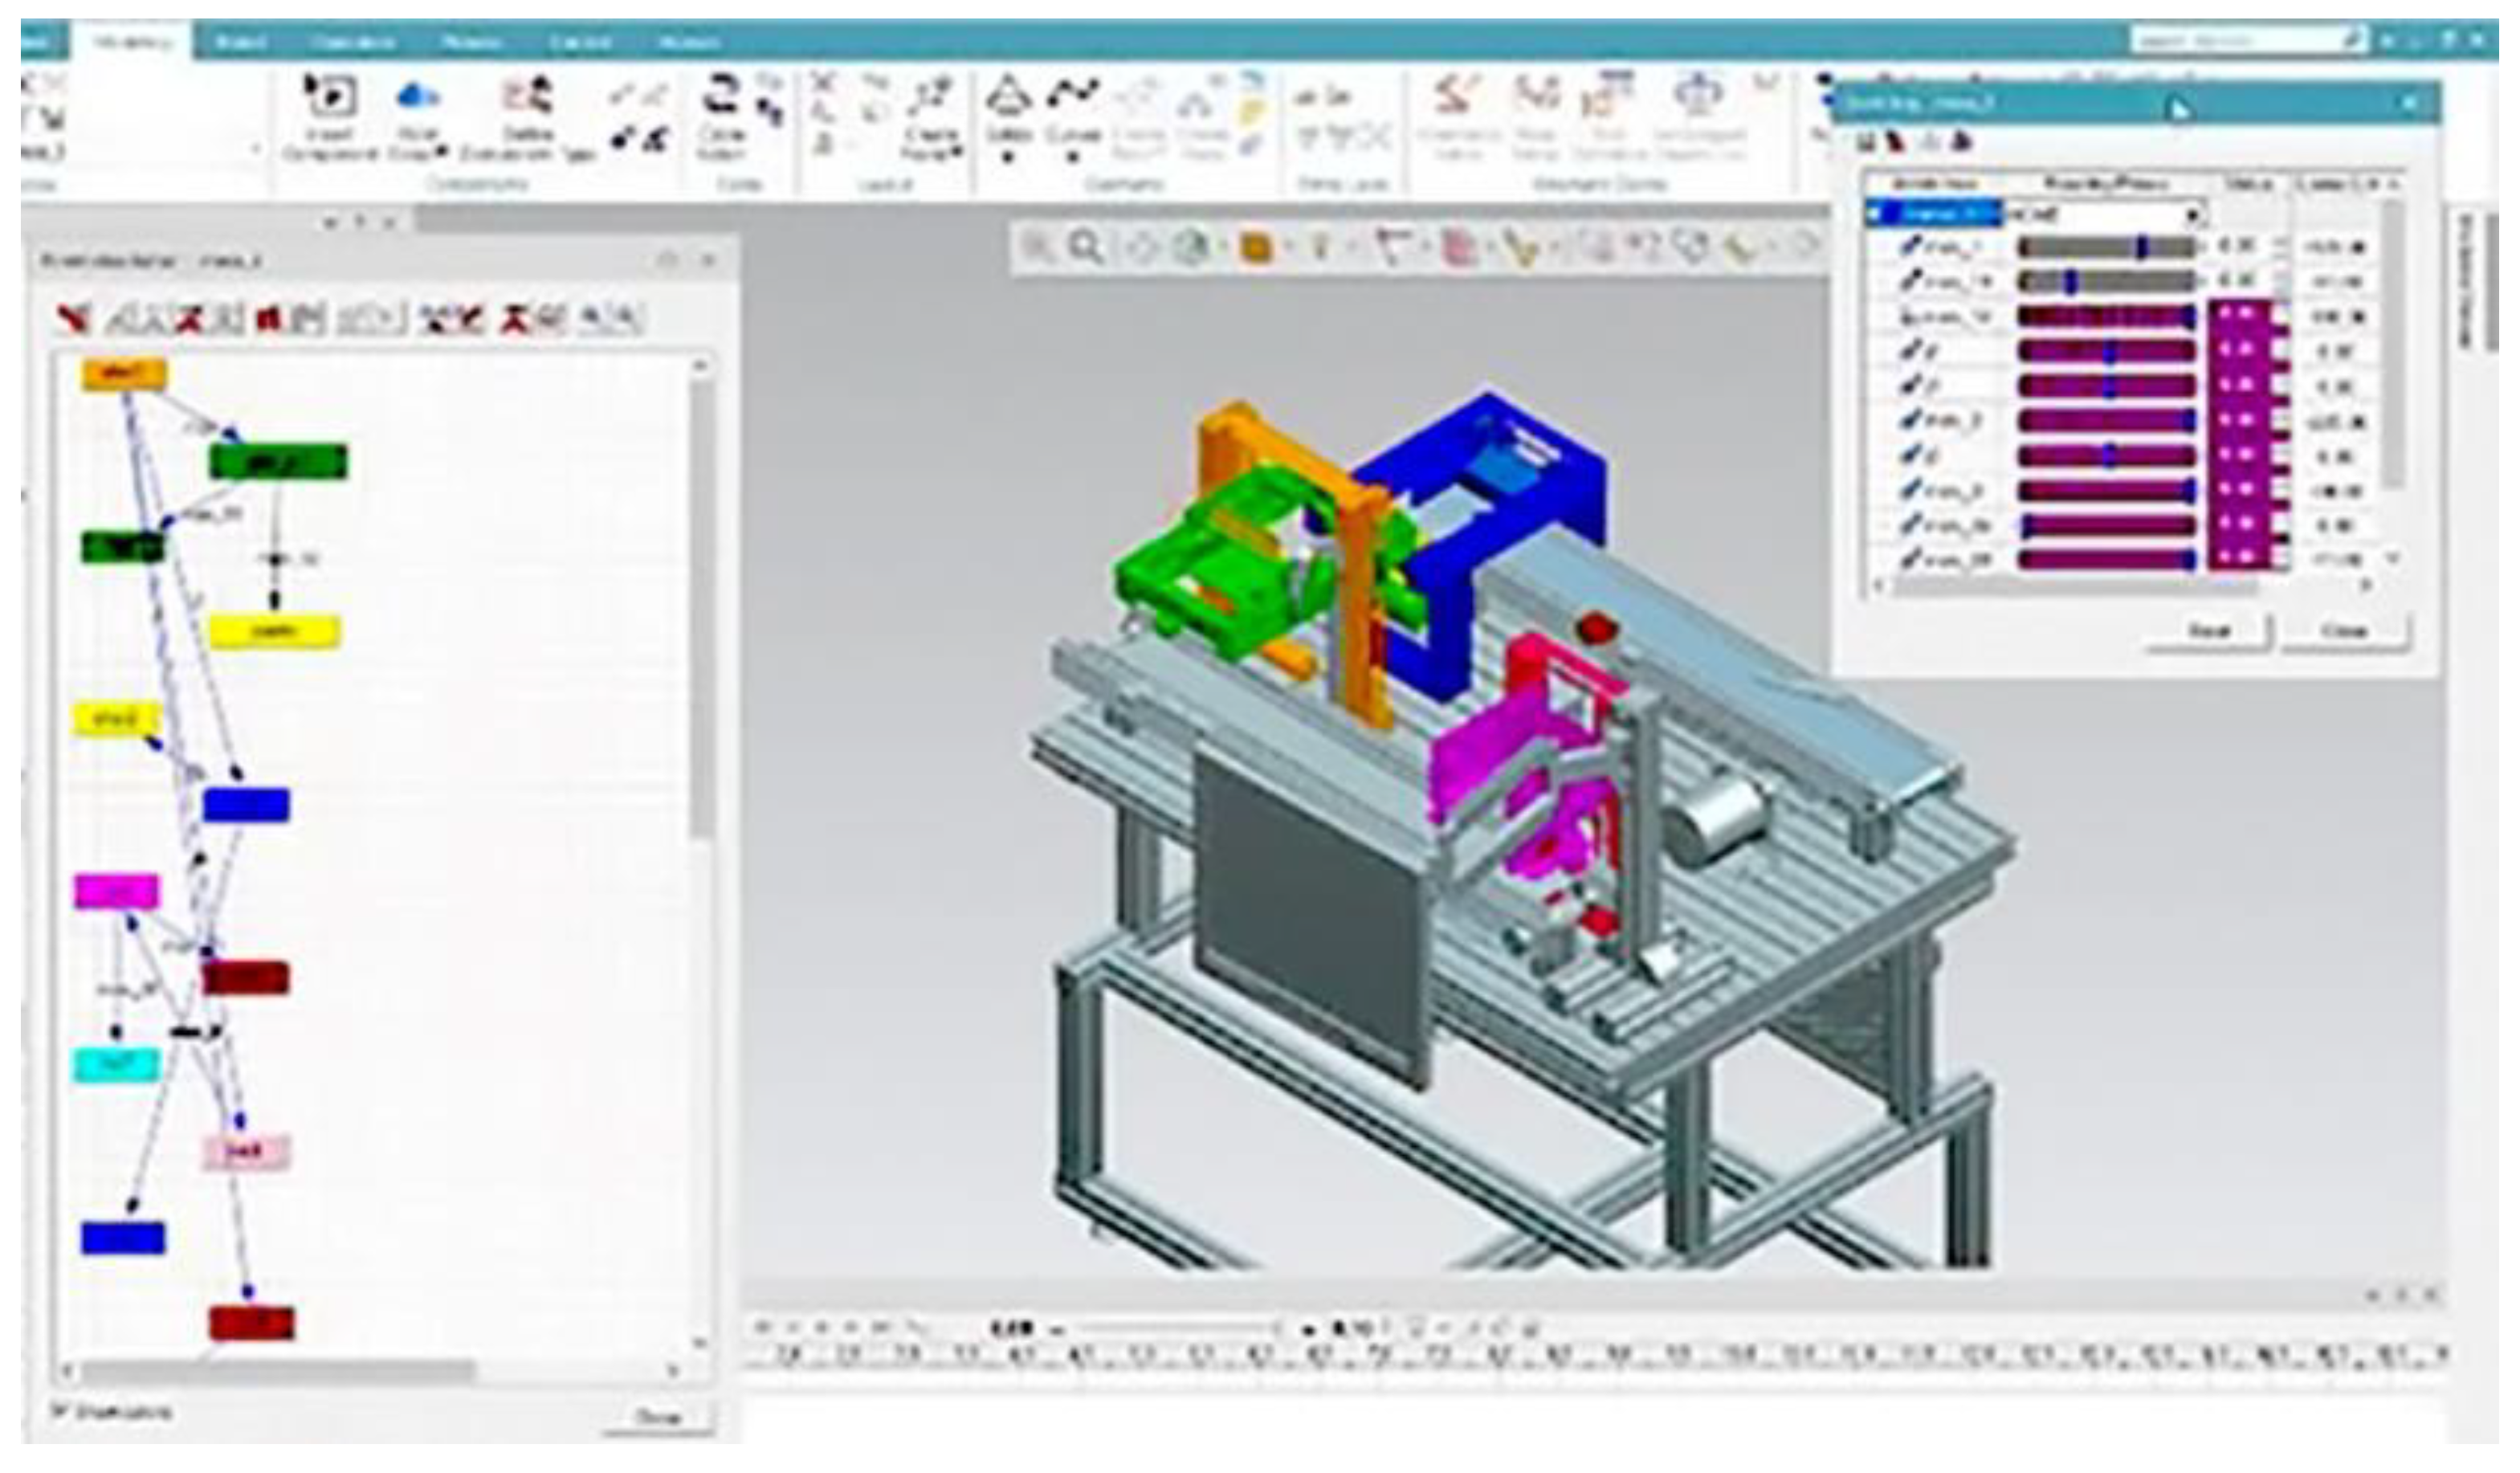The image size is (2520, 1473).
Task: Click first red icon in Kinematics Editor toolbar
Action: coord(74,319)
